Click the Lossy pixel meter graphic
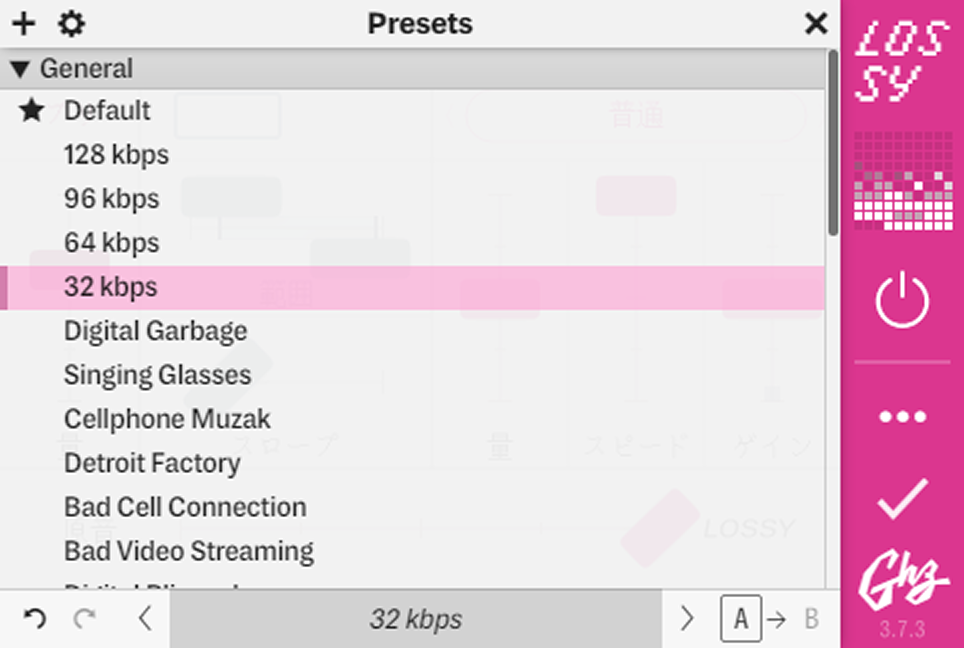Viewport: 964px width, 648px height. click(x=903, y=181)
